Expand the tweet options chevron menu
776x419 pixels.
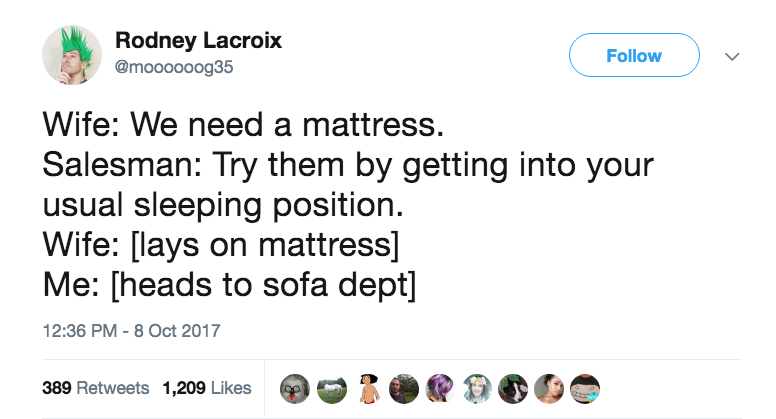coord(732,56)
